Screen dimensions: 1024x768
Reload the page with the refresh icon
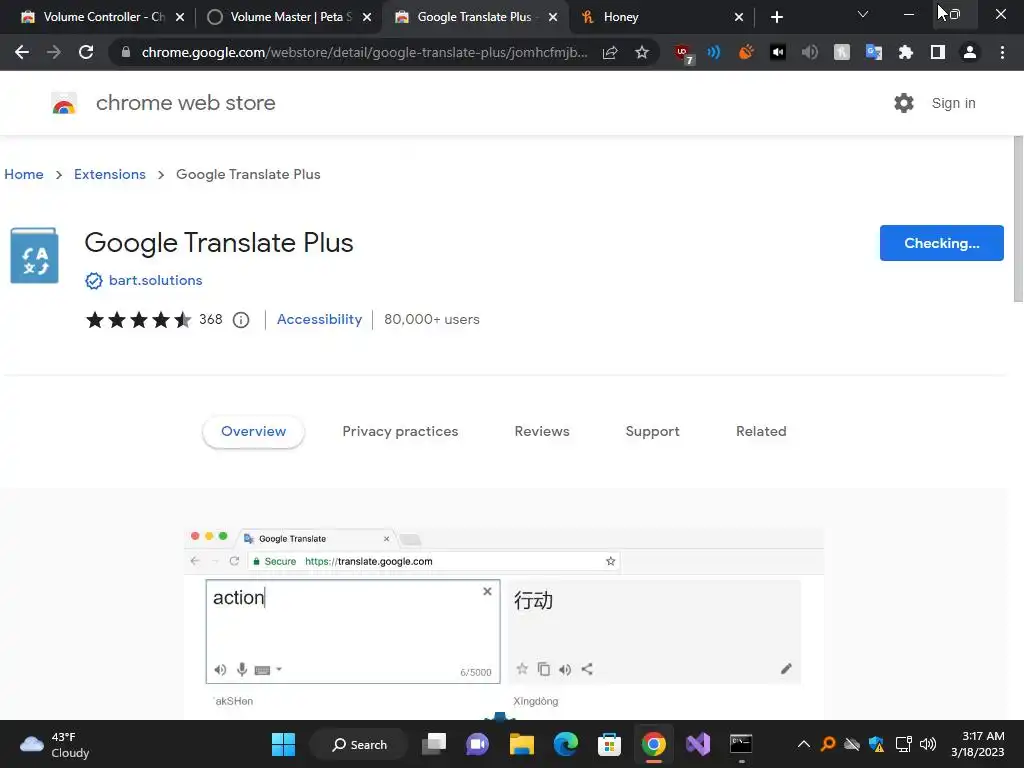86,52
